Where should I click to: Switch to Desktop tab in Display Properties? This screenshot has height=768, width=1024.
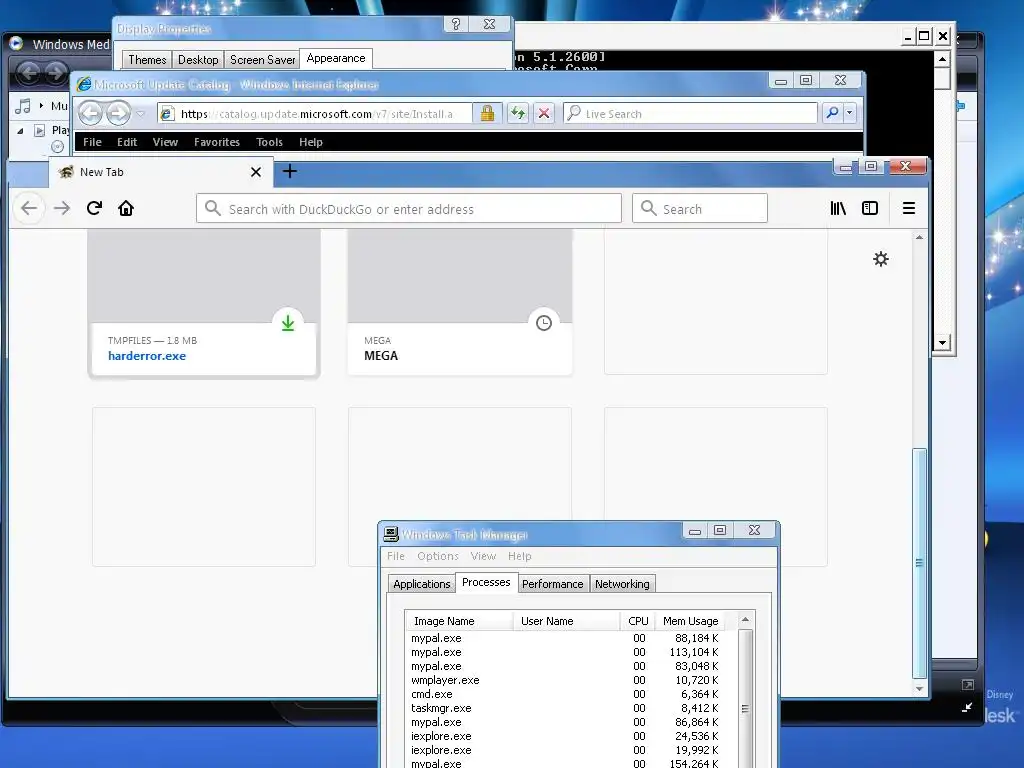pos(198,60)
